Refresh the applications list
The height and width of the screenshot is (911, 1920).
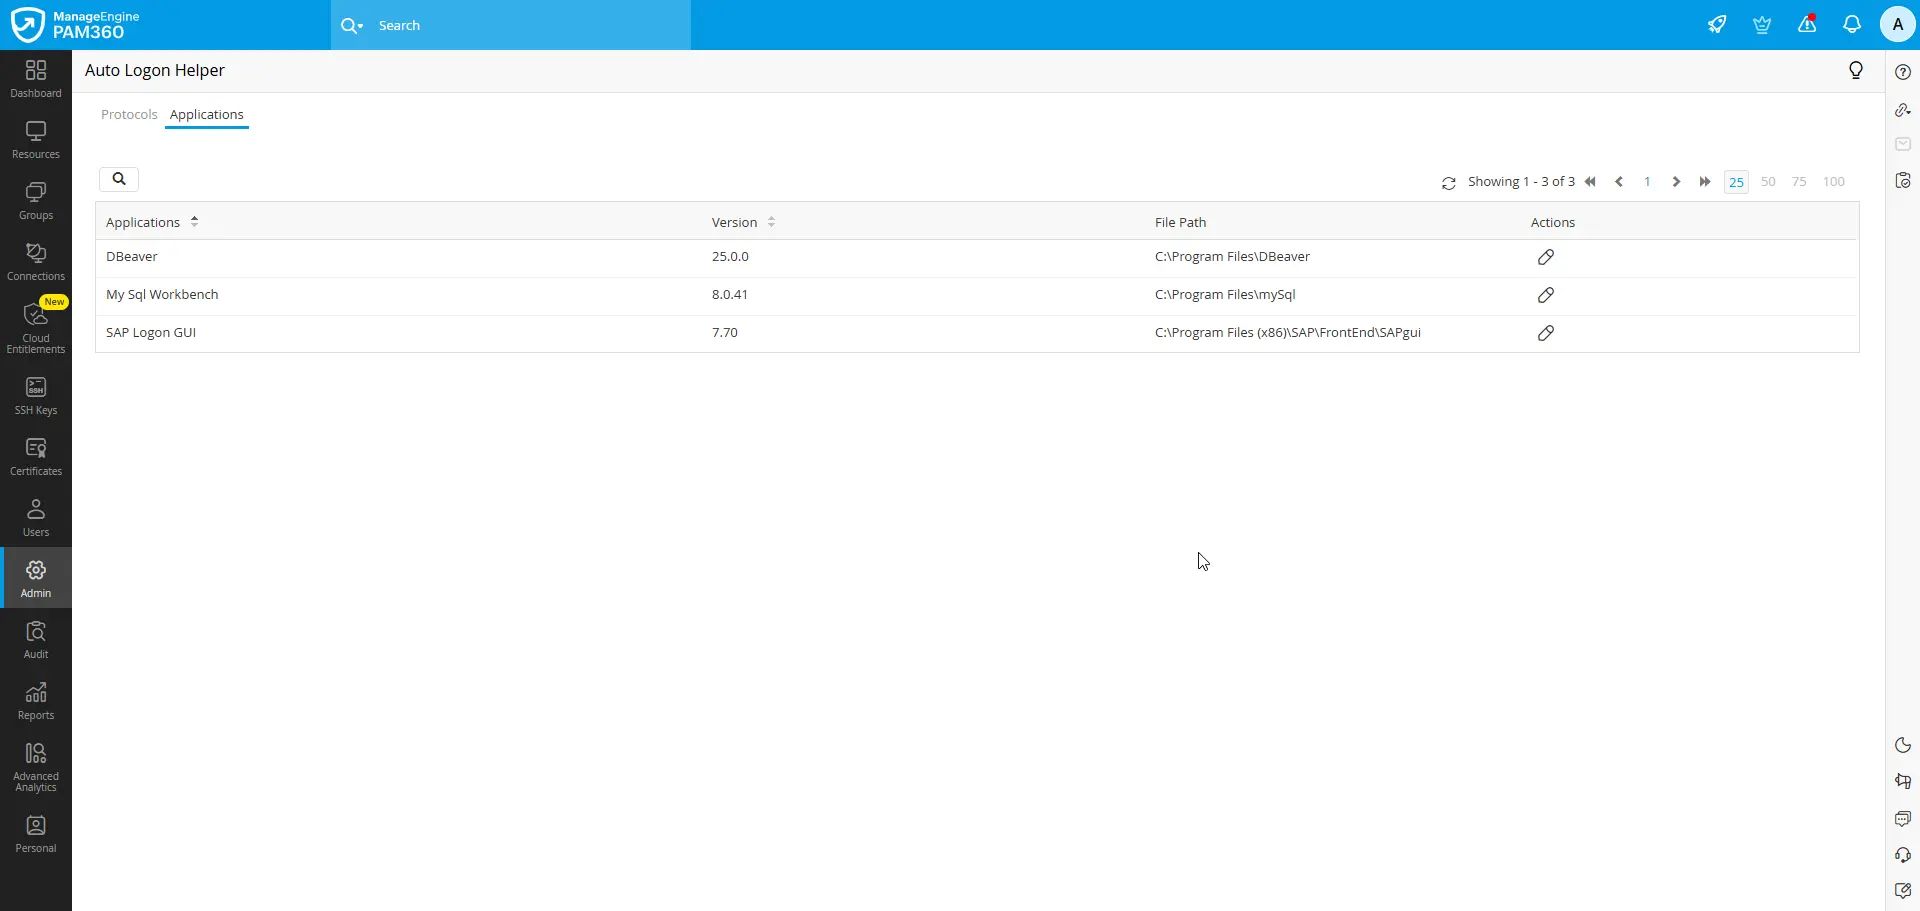[1450, 182]
